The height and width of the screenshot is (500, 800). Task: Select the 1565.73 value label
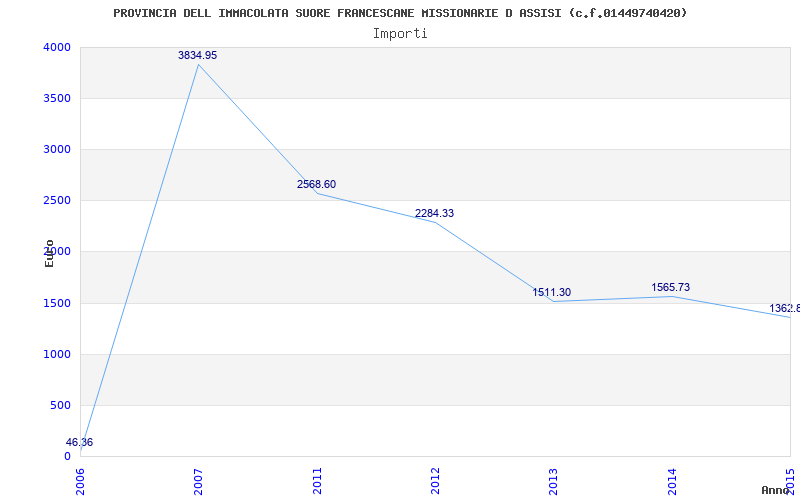tap(670, 287)
